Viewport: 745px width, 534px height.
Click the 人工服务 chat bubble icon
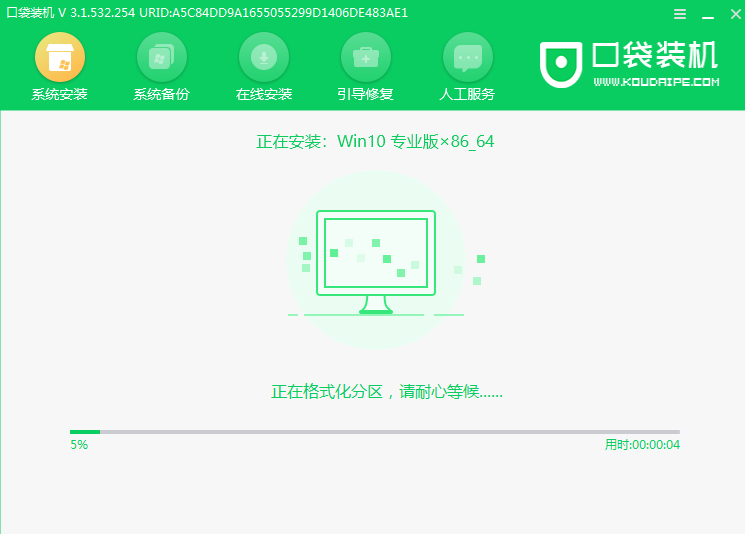point(467,57)
